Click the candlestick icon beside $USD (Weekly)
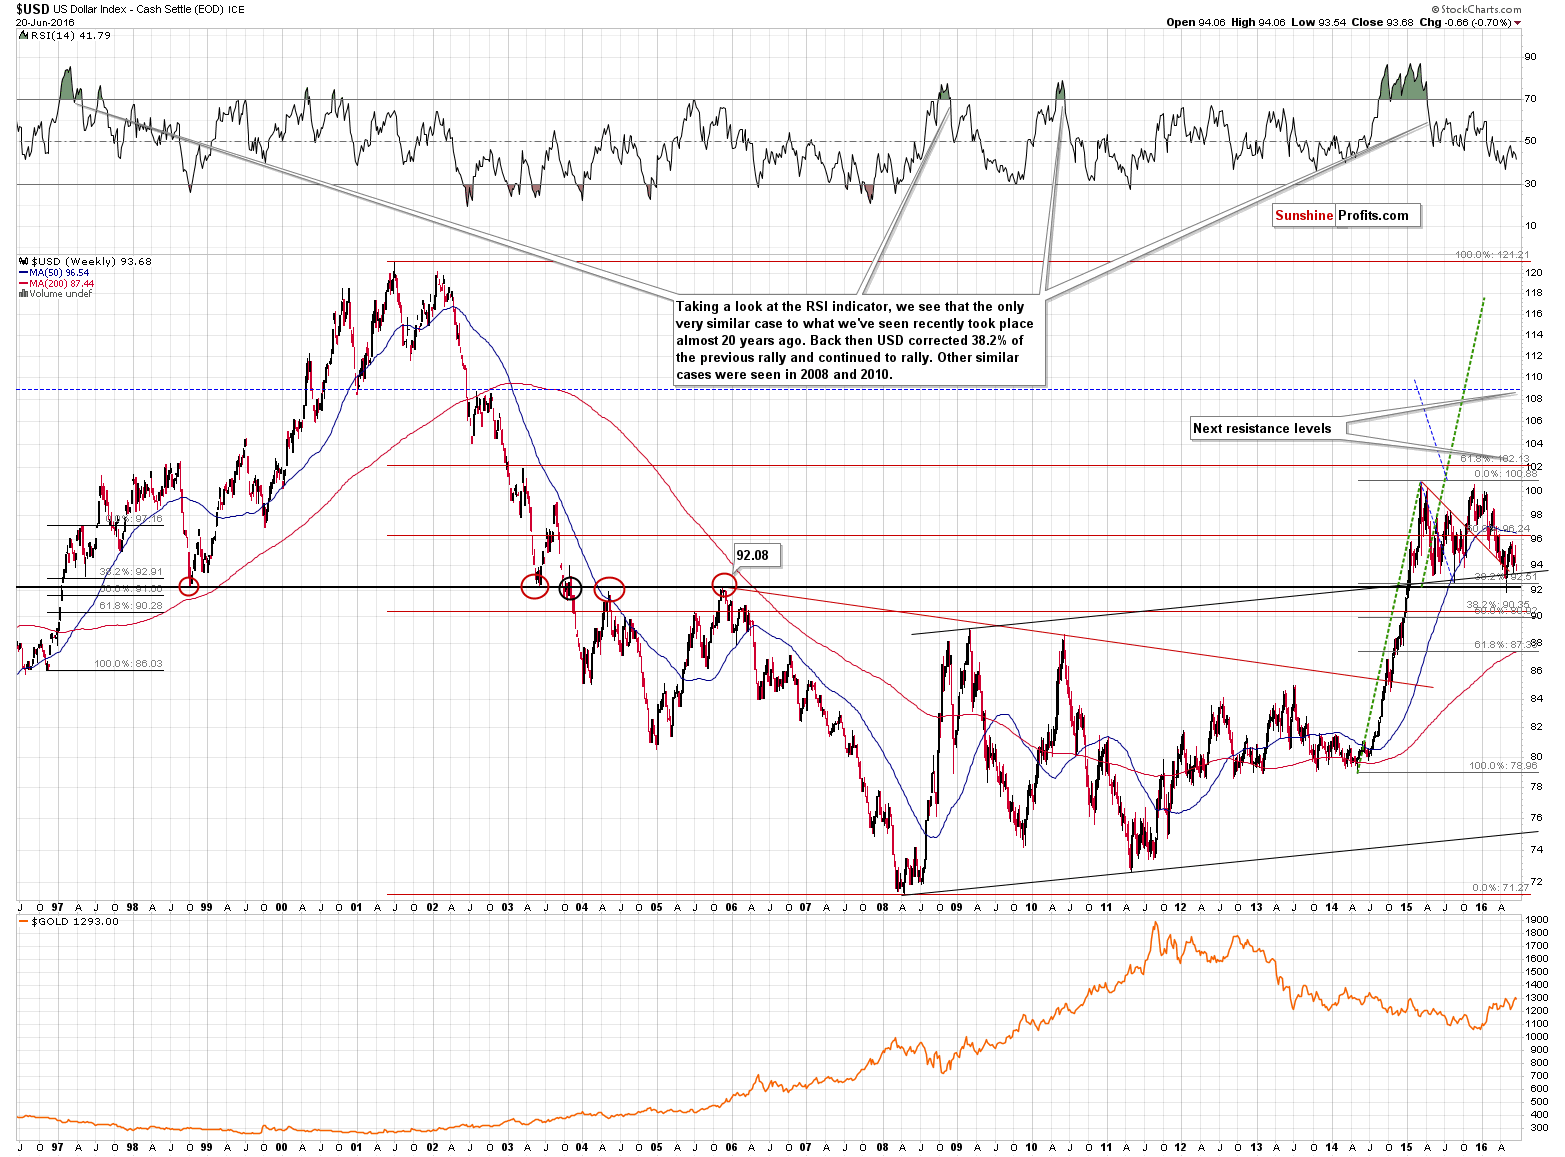 [x=23, y=262]
